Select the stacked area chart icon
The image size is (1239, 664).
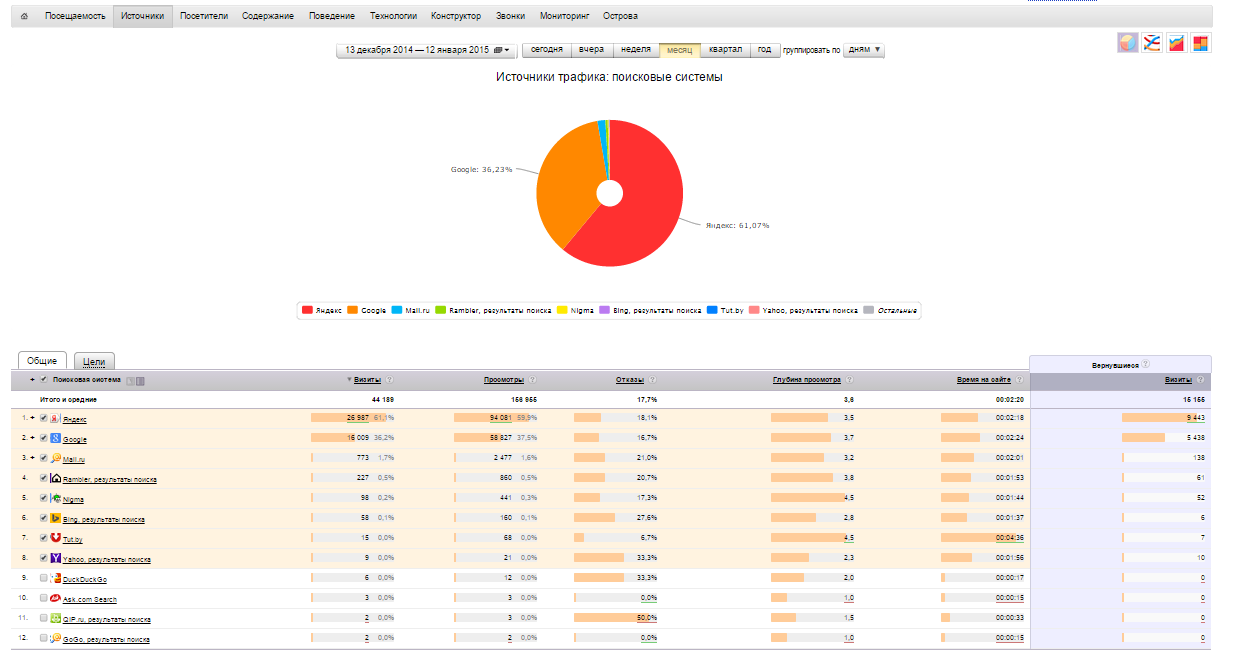pos(1177,43)
